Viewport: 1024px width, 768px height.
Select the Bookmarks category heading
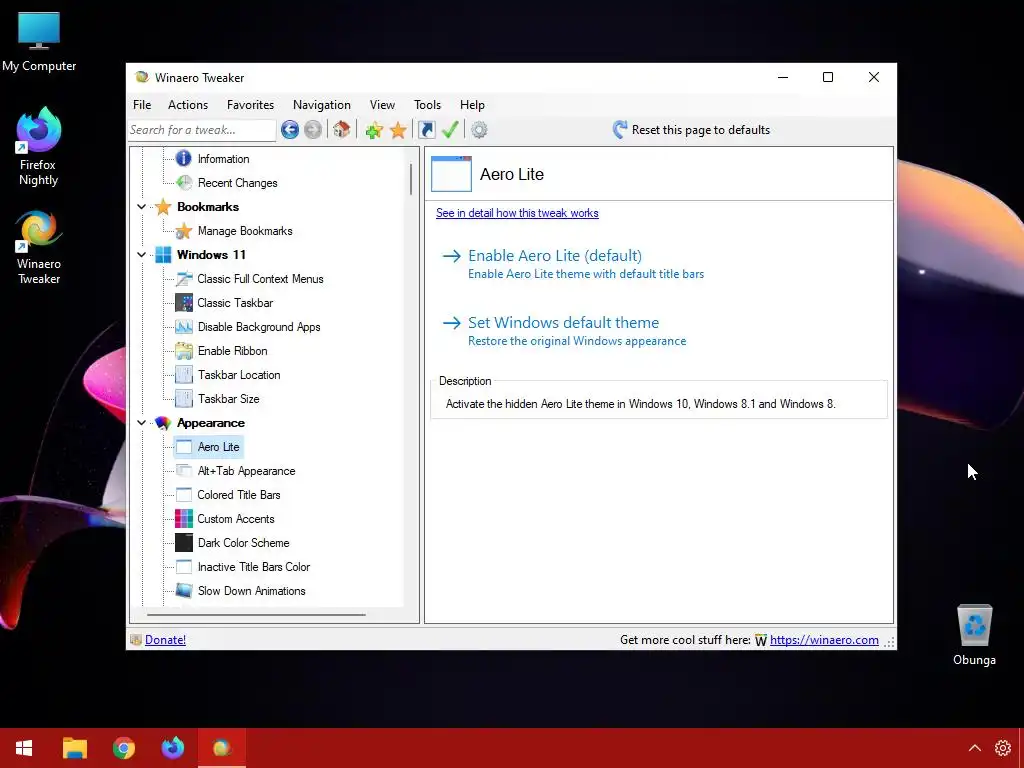click(x=208, y=207)
